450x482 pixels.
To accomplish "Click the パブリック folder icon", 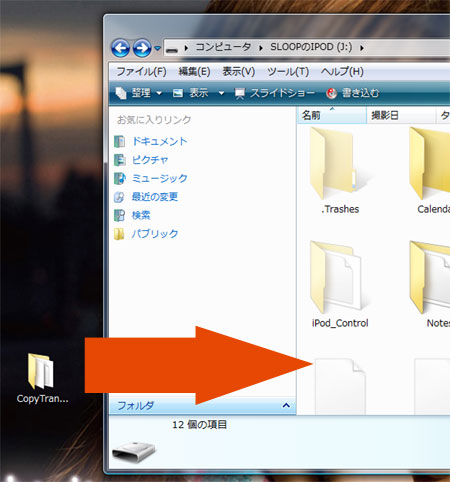I will (119, 234).
